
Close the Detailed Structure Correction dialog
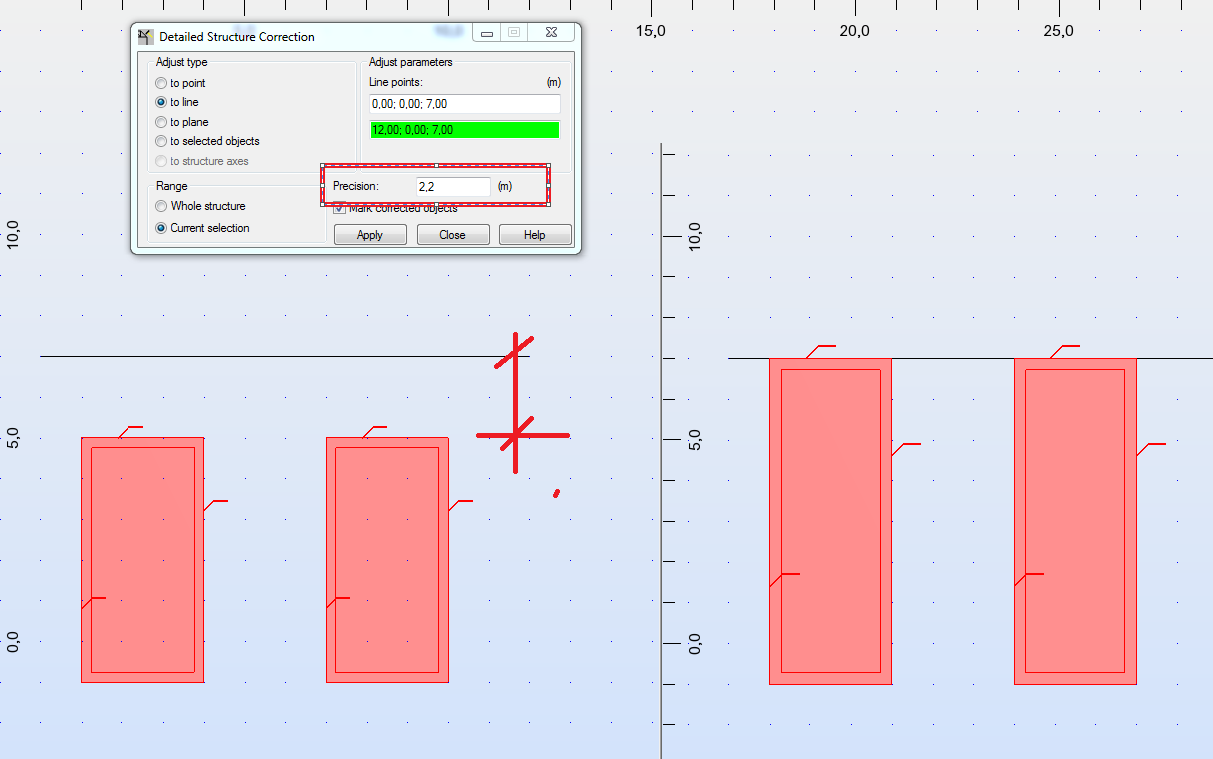(452, 234)
